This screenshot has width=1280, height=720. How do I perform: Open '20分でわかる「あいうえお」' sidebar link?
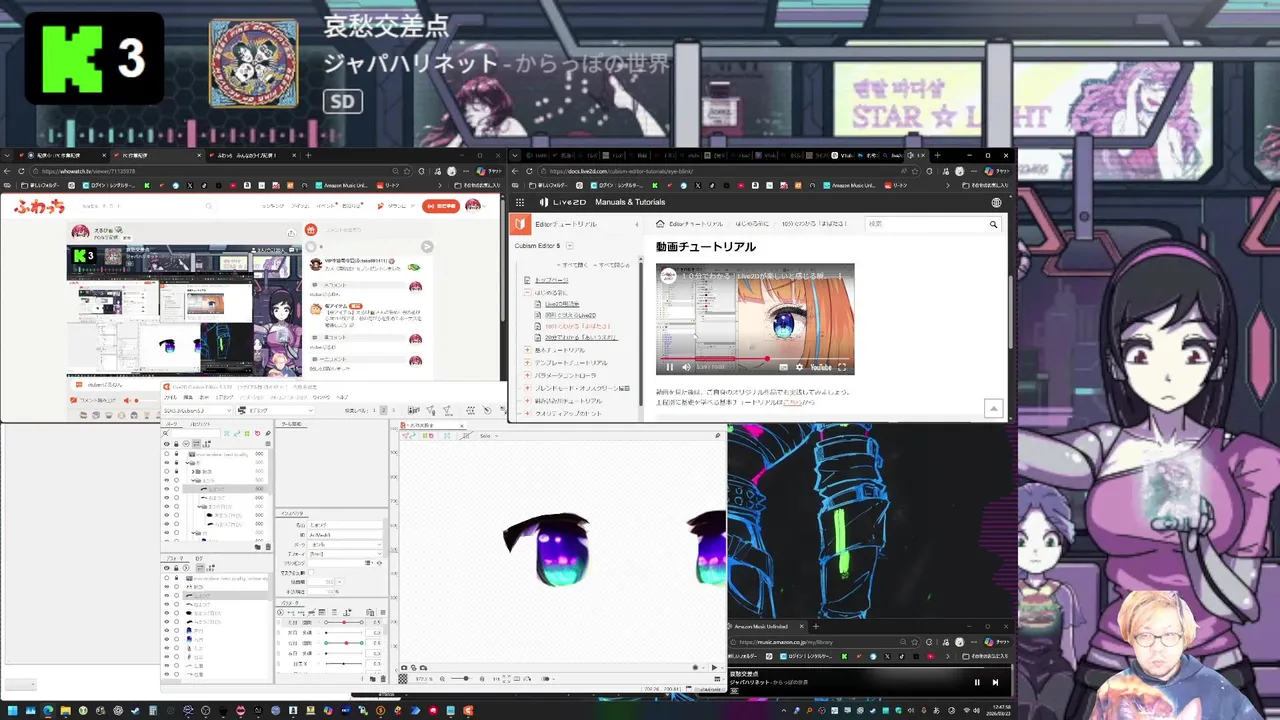(x=581, y=338)
